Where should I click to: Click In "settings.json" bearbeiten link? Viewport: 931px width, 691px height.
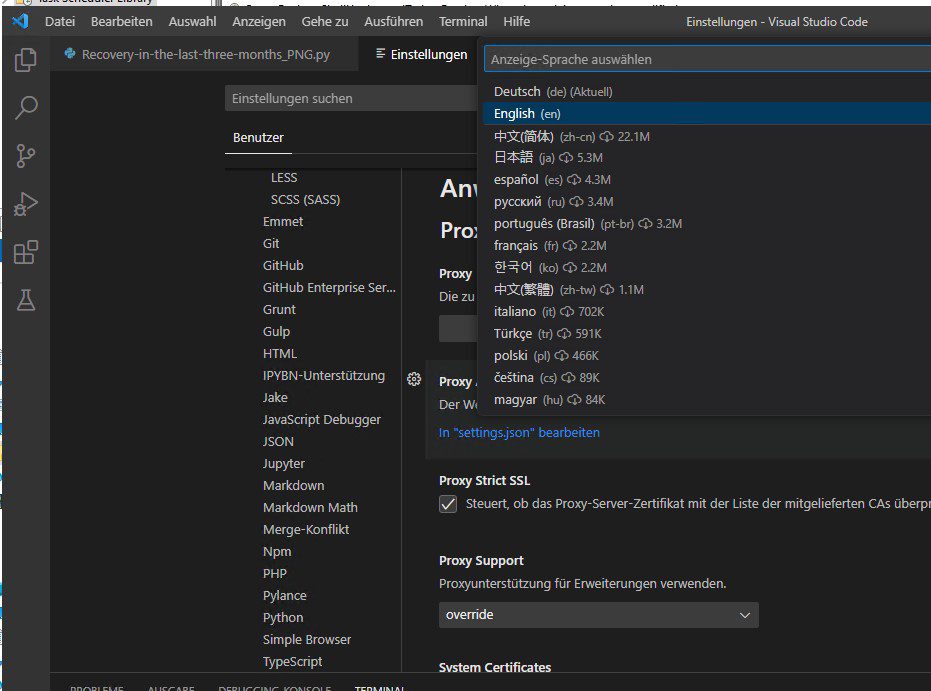point(519,432)
